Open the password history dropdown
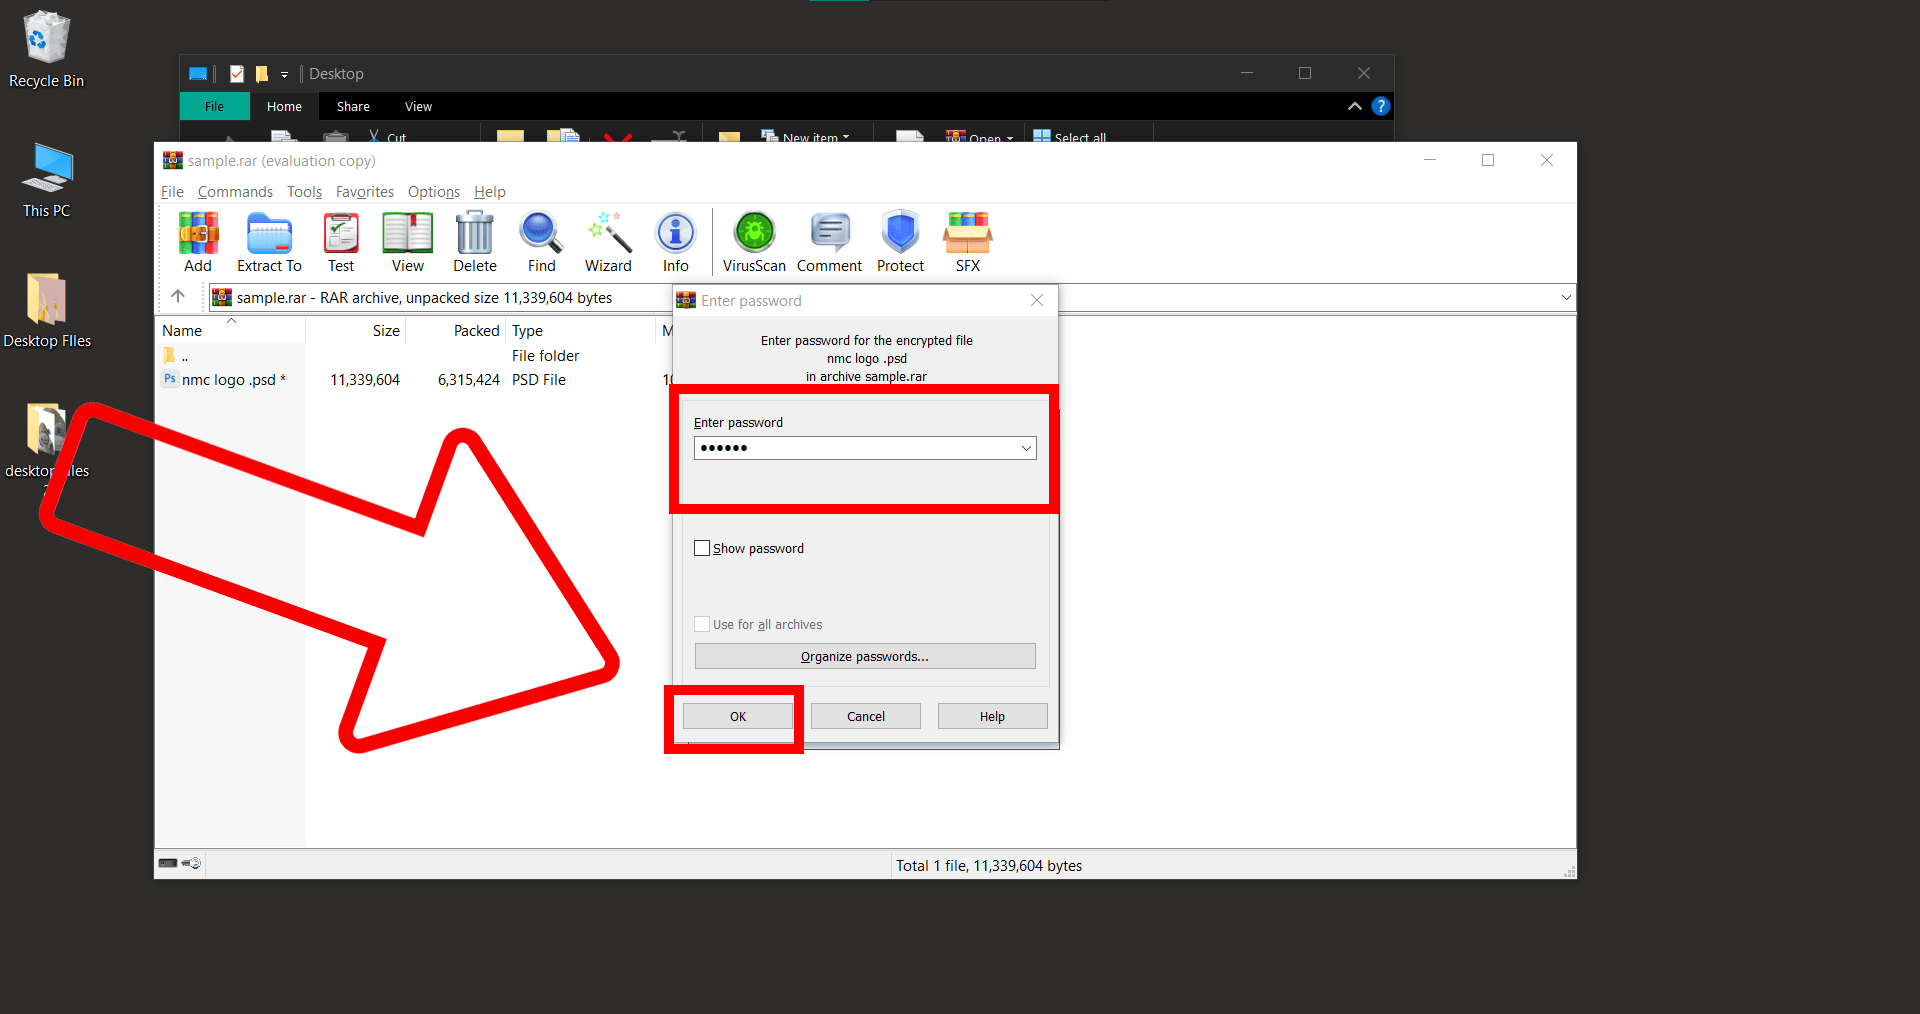This screenshot has height=1014, width=1920. coord(1026,448)
